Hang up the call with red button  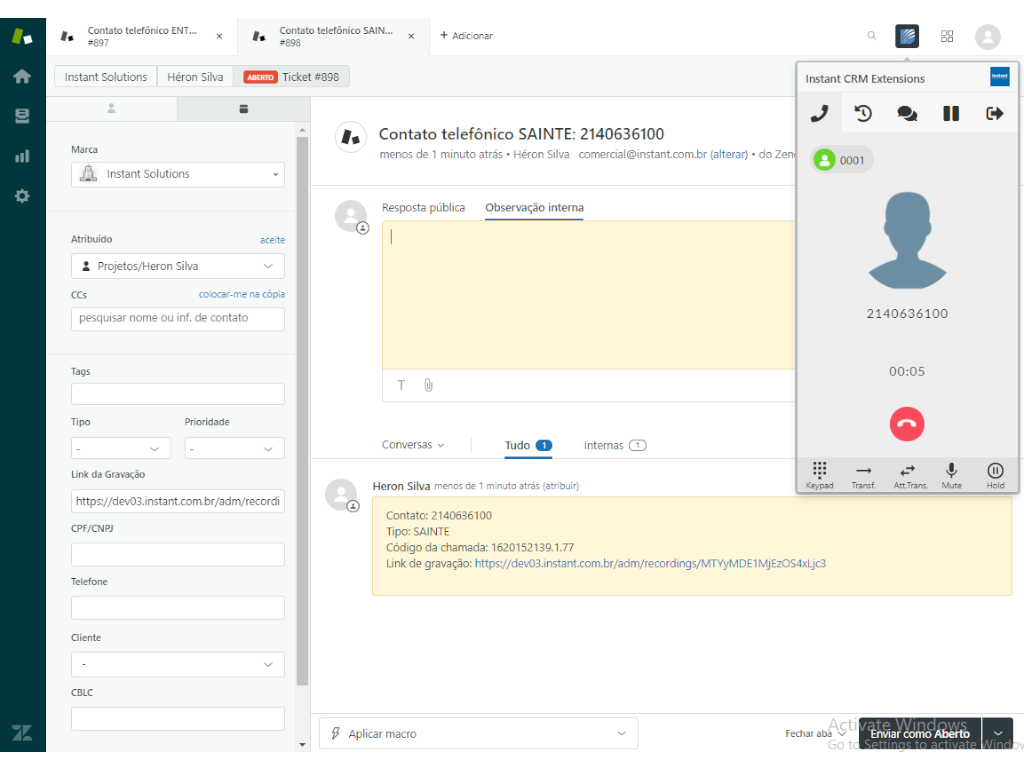coord(906,424)
